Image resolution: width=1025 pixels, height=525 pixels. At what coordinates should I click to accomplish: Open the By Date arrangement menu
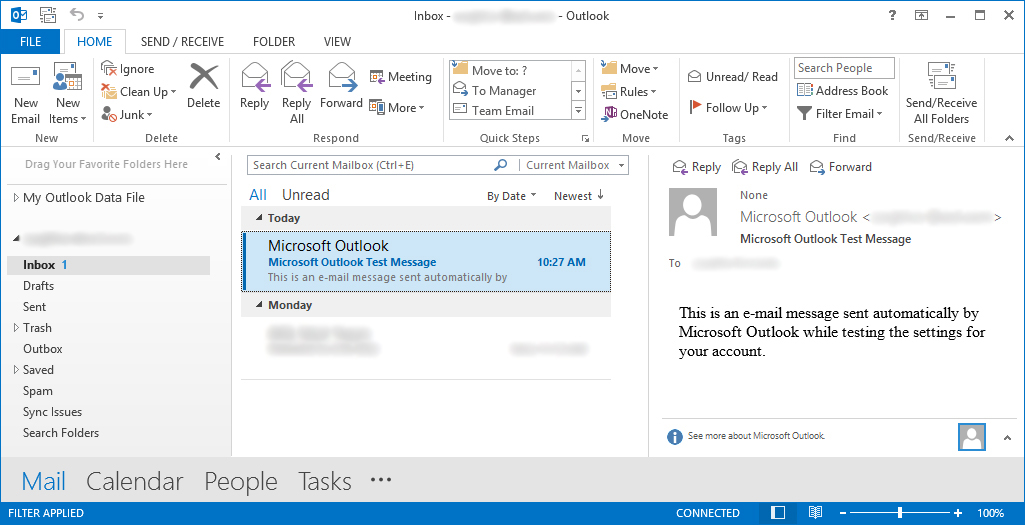pyautogui.click(x=511, y=195)
